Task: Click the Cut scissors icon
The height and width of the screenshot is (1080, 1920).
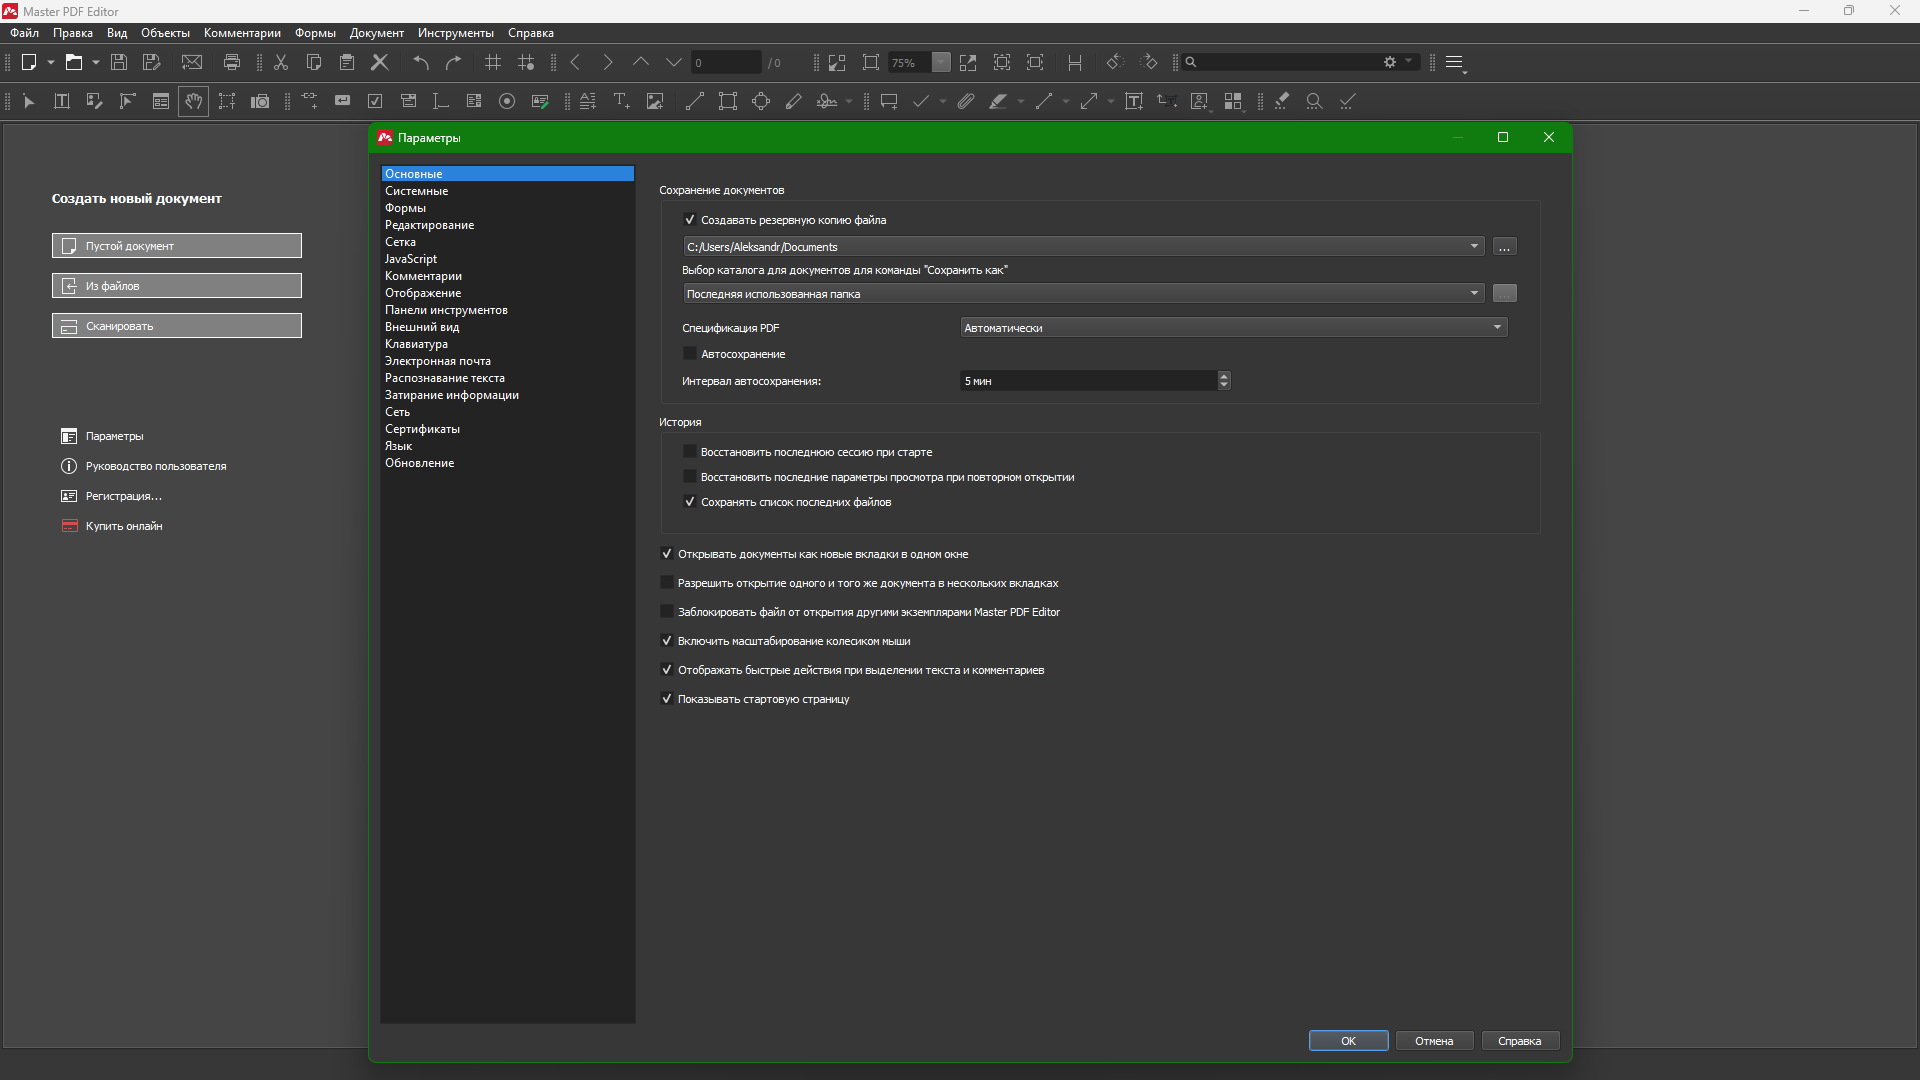Action: coord(281,62)
